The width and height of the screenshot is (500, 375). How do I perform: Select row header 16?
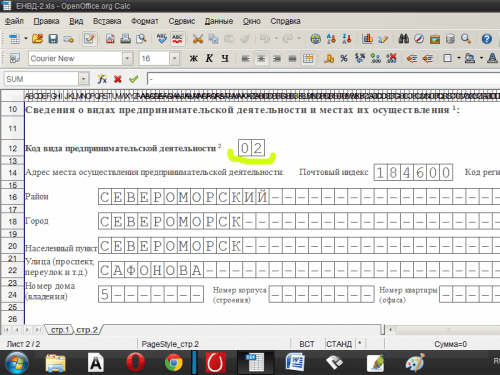point(12,197)
